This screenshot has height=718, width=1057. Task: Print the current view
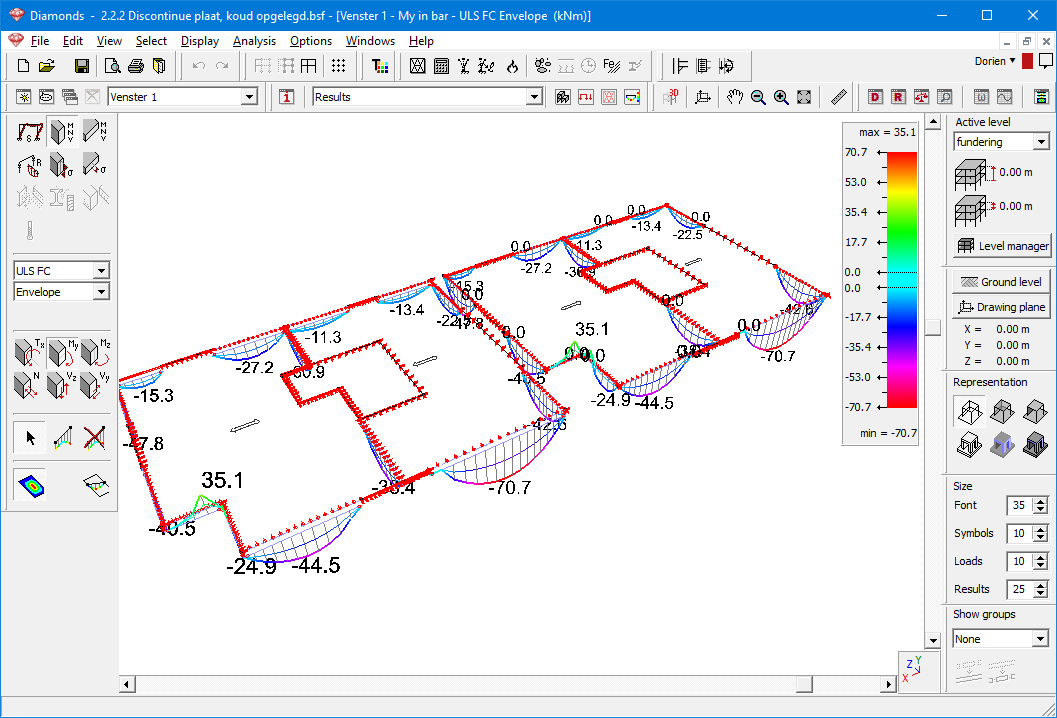point(135,65)
